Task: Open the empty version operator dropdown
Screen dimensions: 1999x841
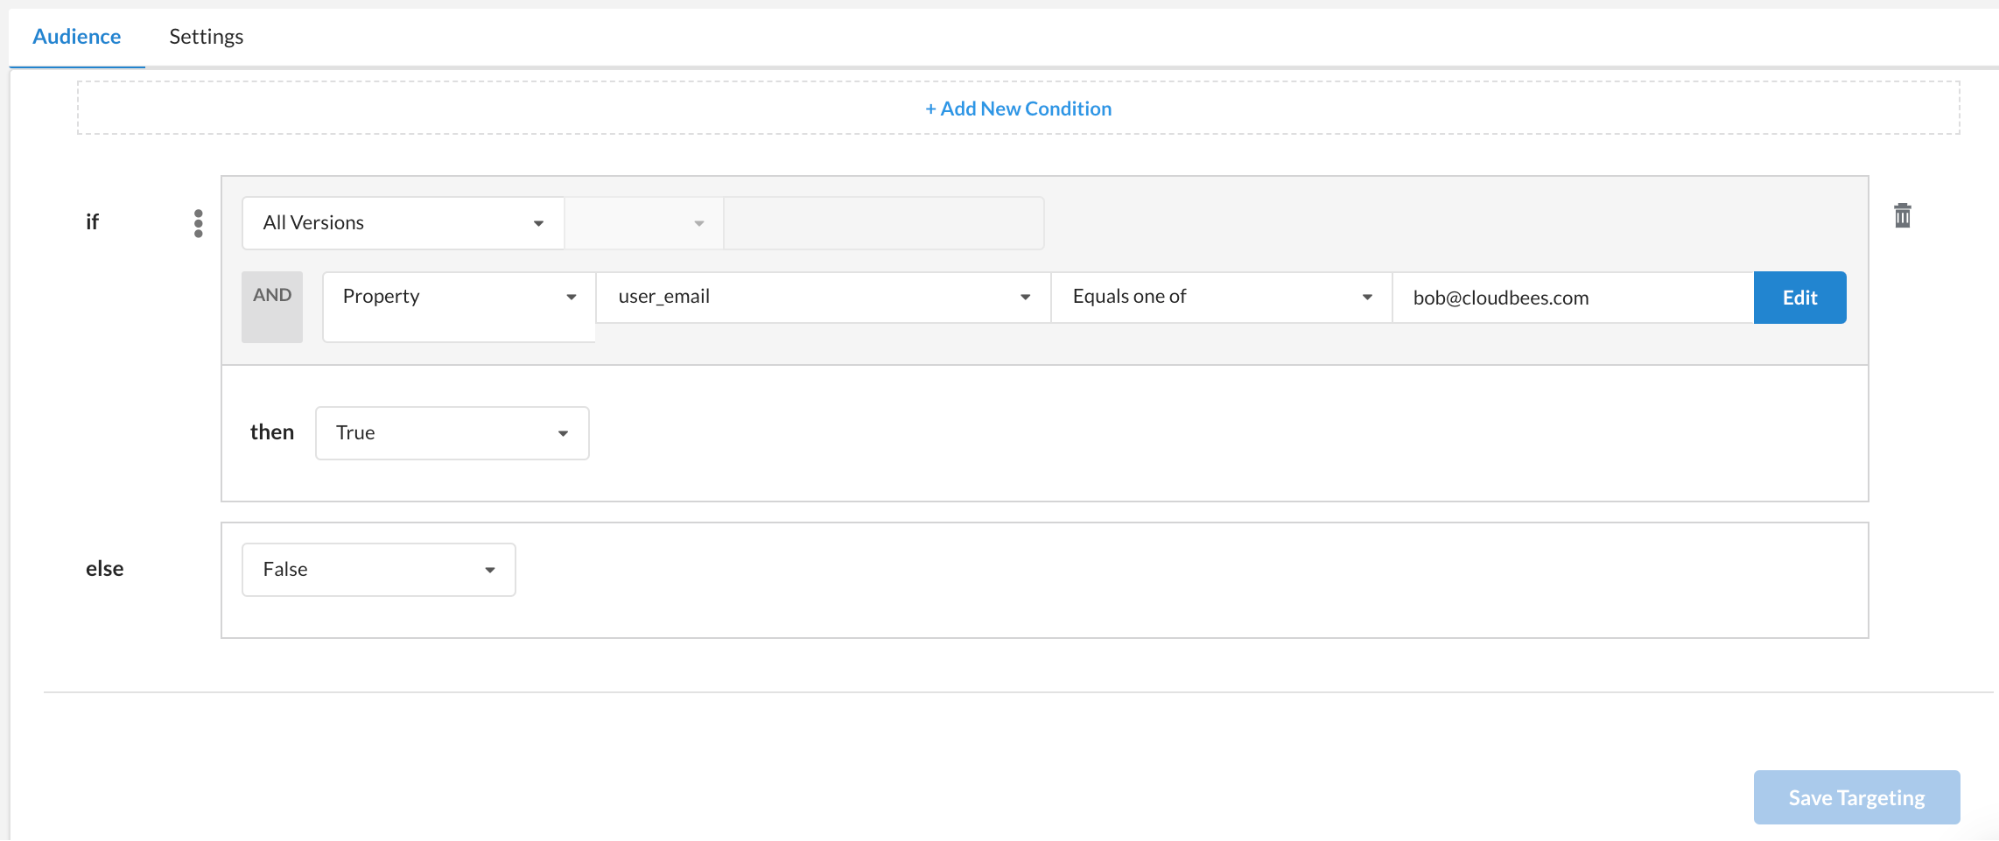Action: coord(644,223)
